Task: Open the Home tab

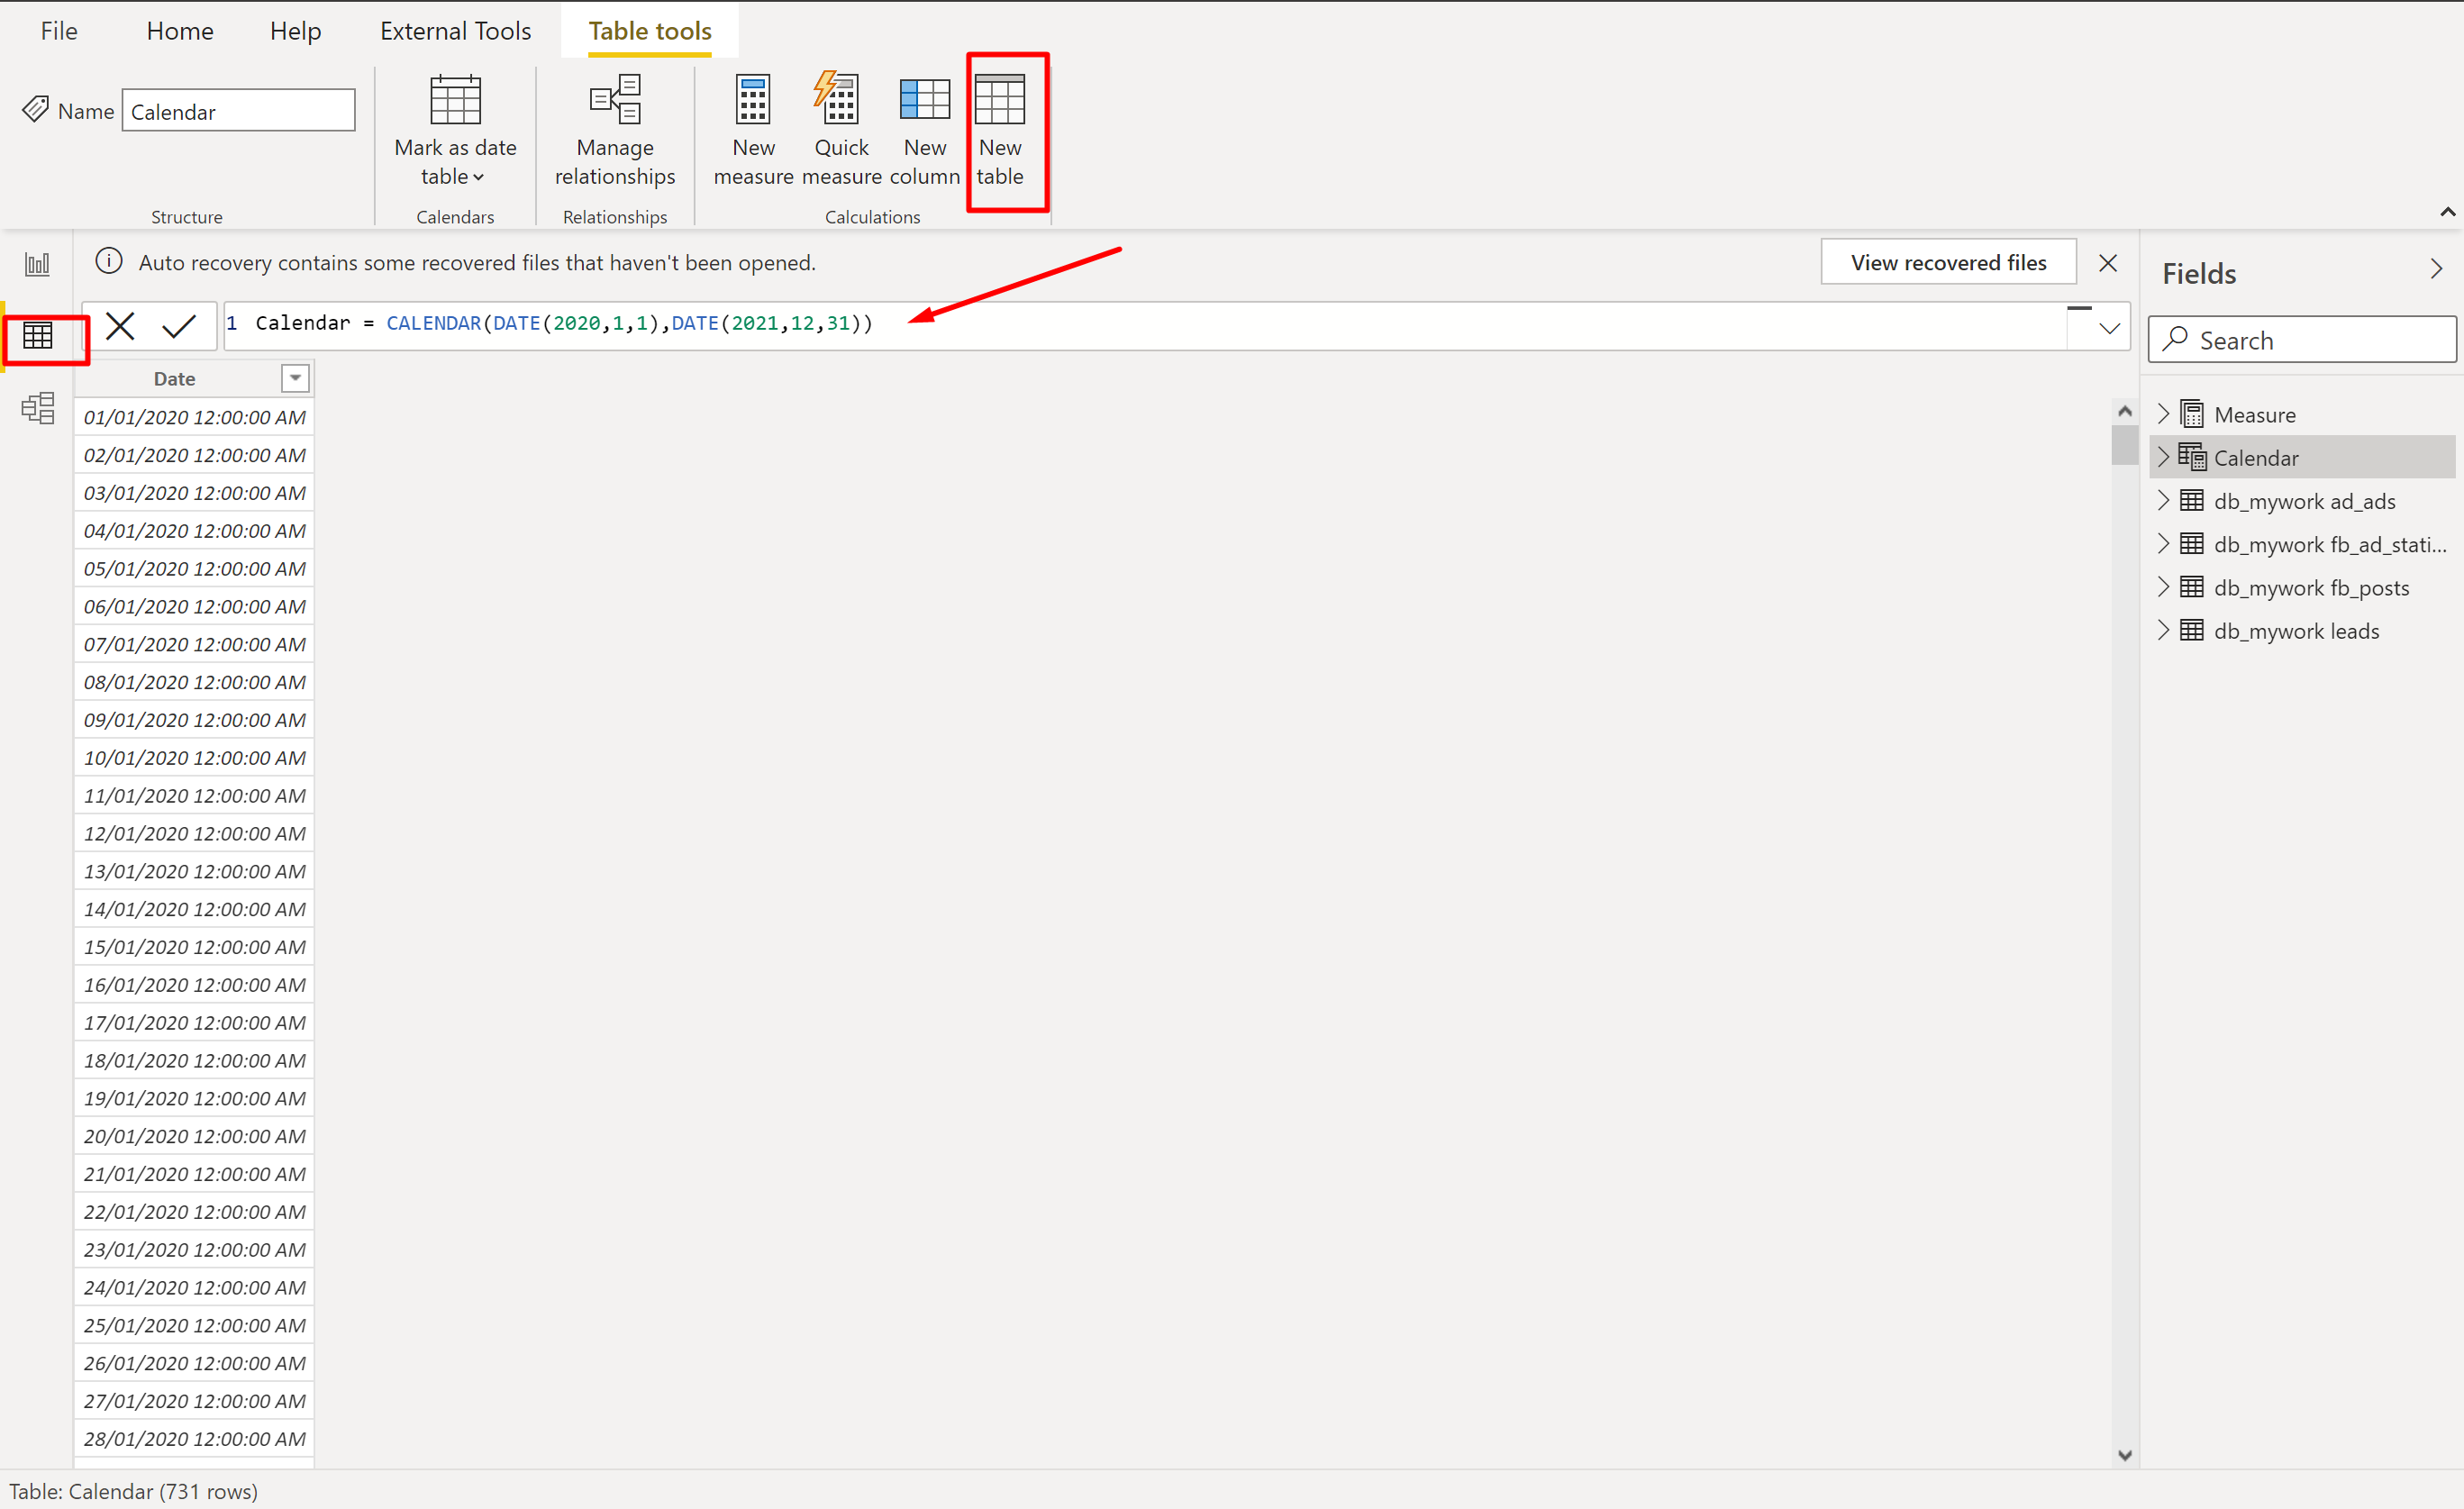Action: click(x=180, y=31)
